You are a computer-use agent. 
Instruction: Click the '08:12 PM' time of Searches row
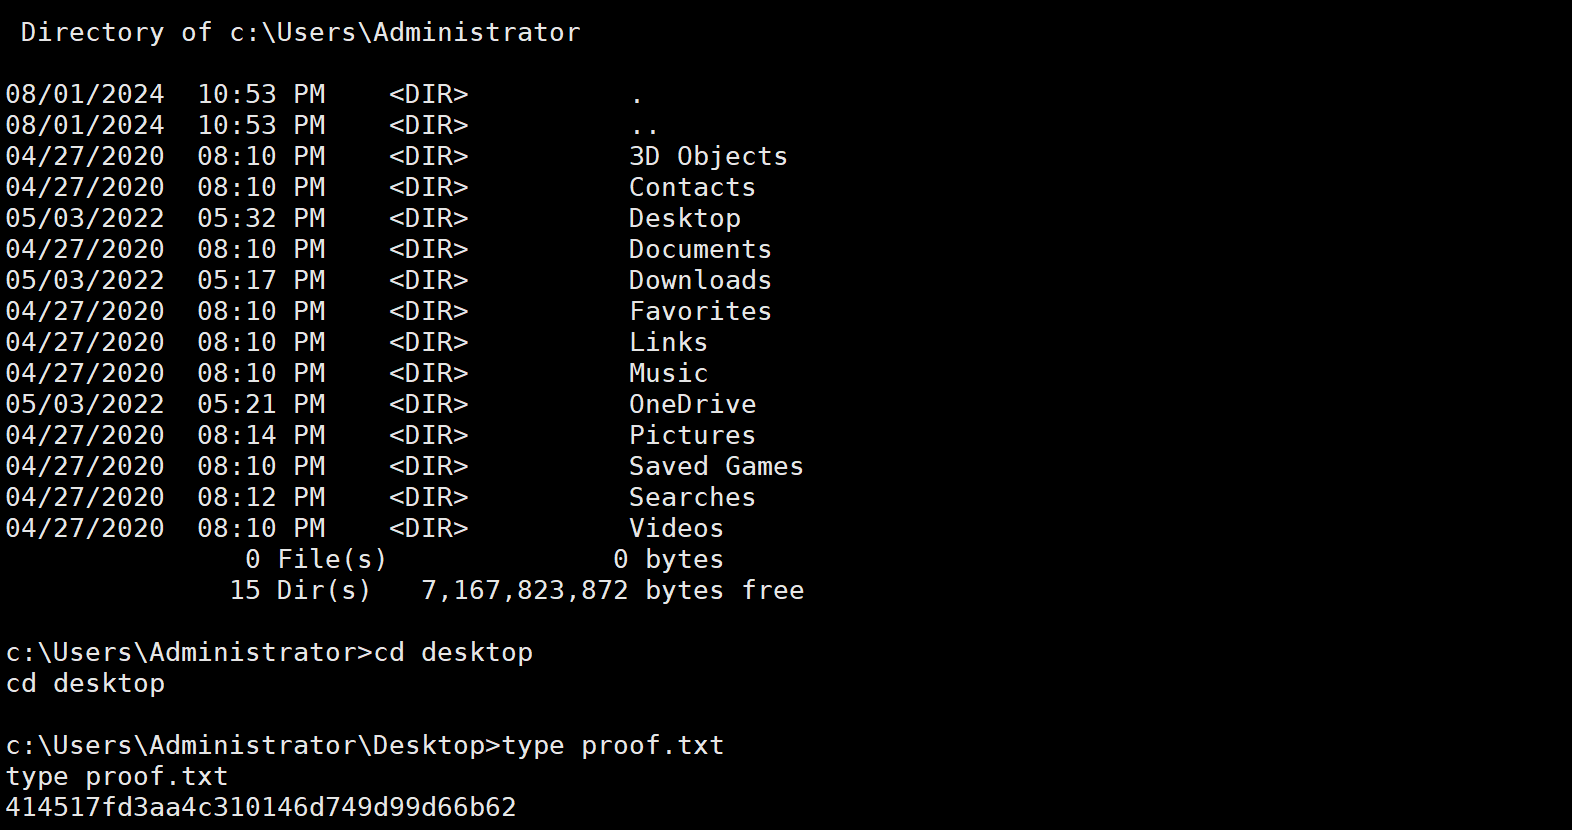tap(261, 498)
